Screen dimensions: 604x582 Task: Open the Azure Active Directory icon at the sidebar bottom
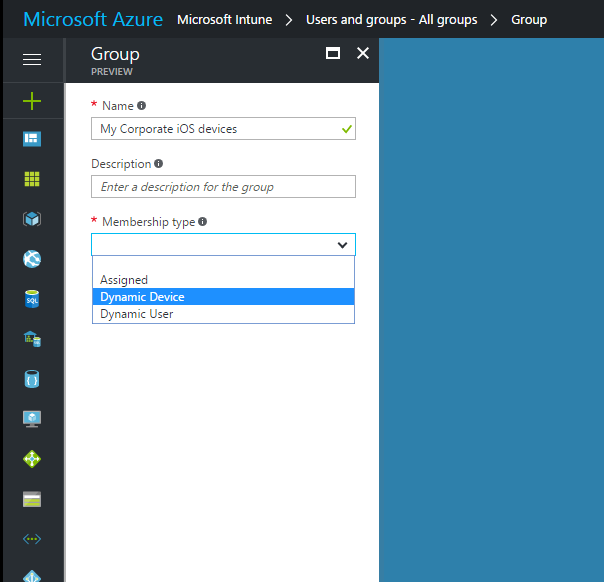click(32, 576)
